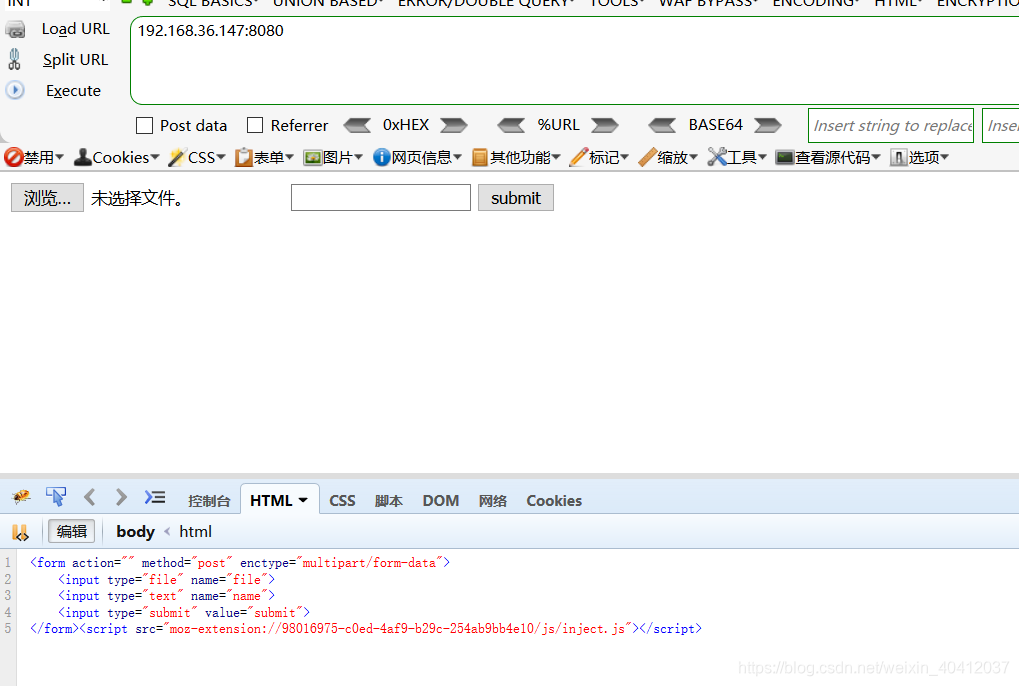Click left arrow beside 0xHEX
The image size is (1019, 686).
[x=357, y=125]
